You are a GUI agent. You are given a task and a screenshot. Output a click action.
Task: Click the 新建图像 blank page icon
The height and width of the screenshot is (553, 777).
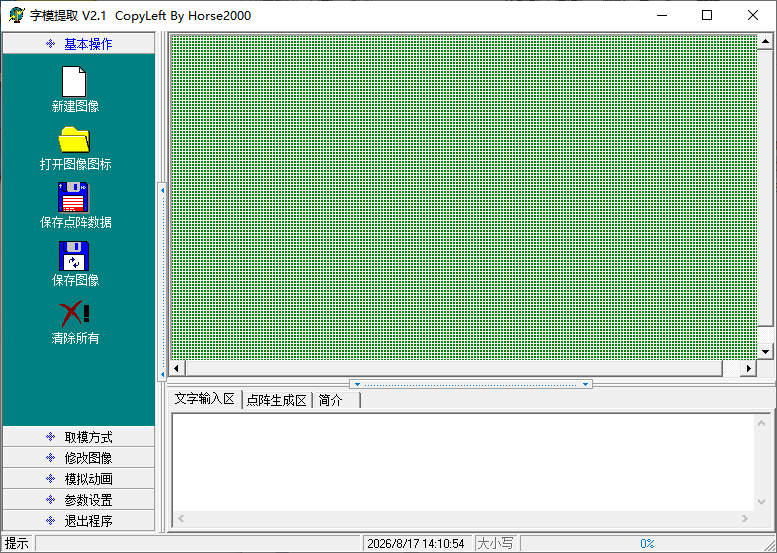click(74, 82)
